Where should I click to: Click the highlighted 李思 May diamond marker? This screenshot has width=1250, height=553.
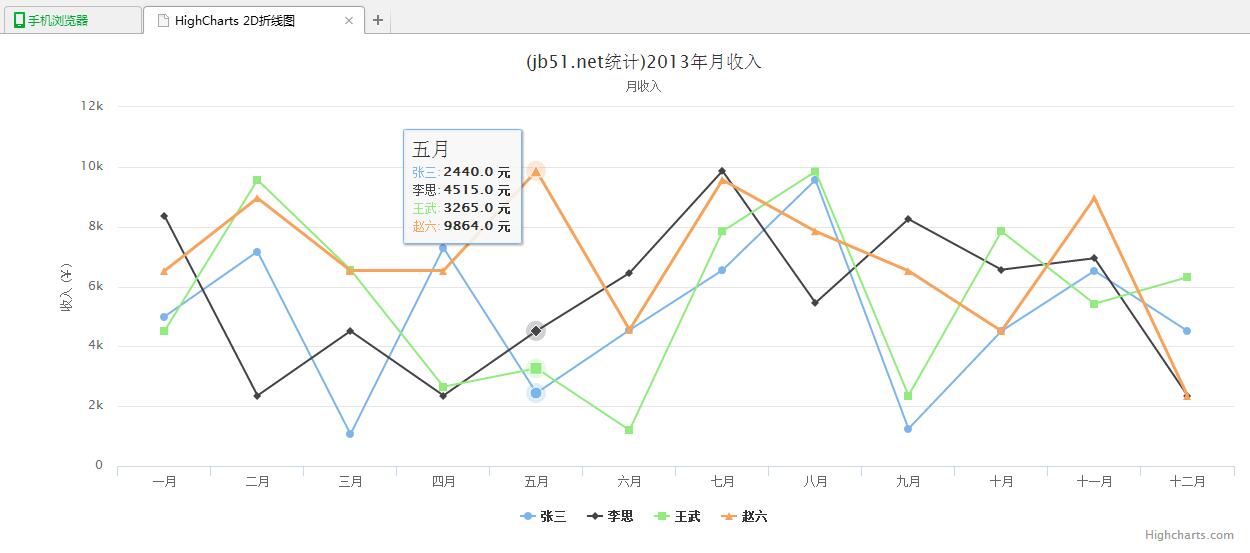(x=536, y=331)
